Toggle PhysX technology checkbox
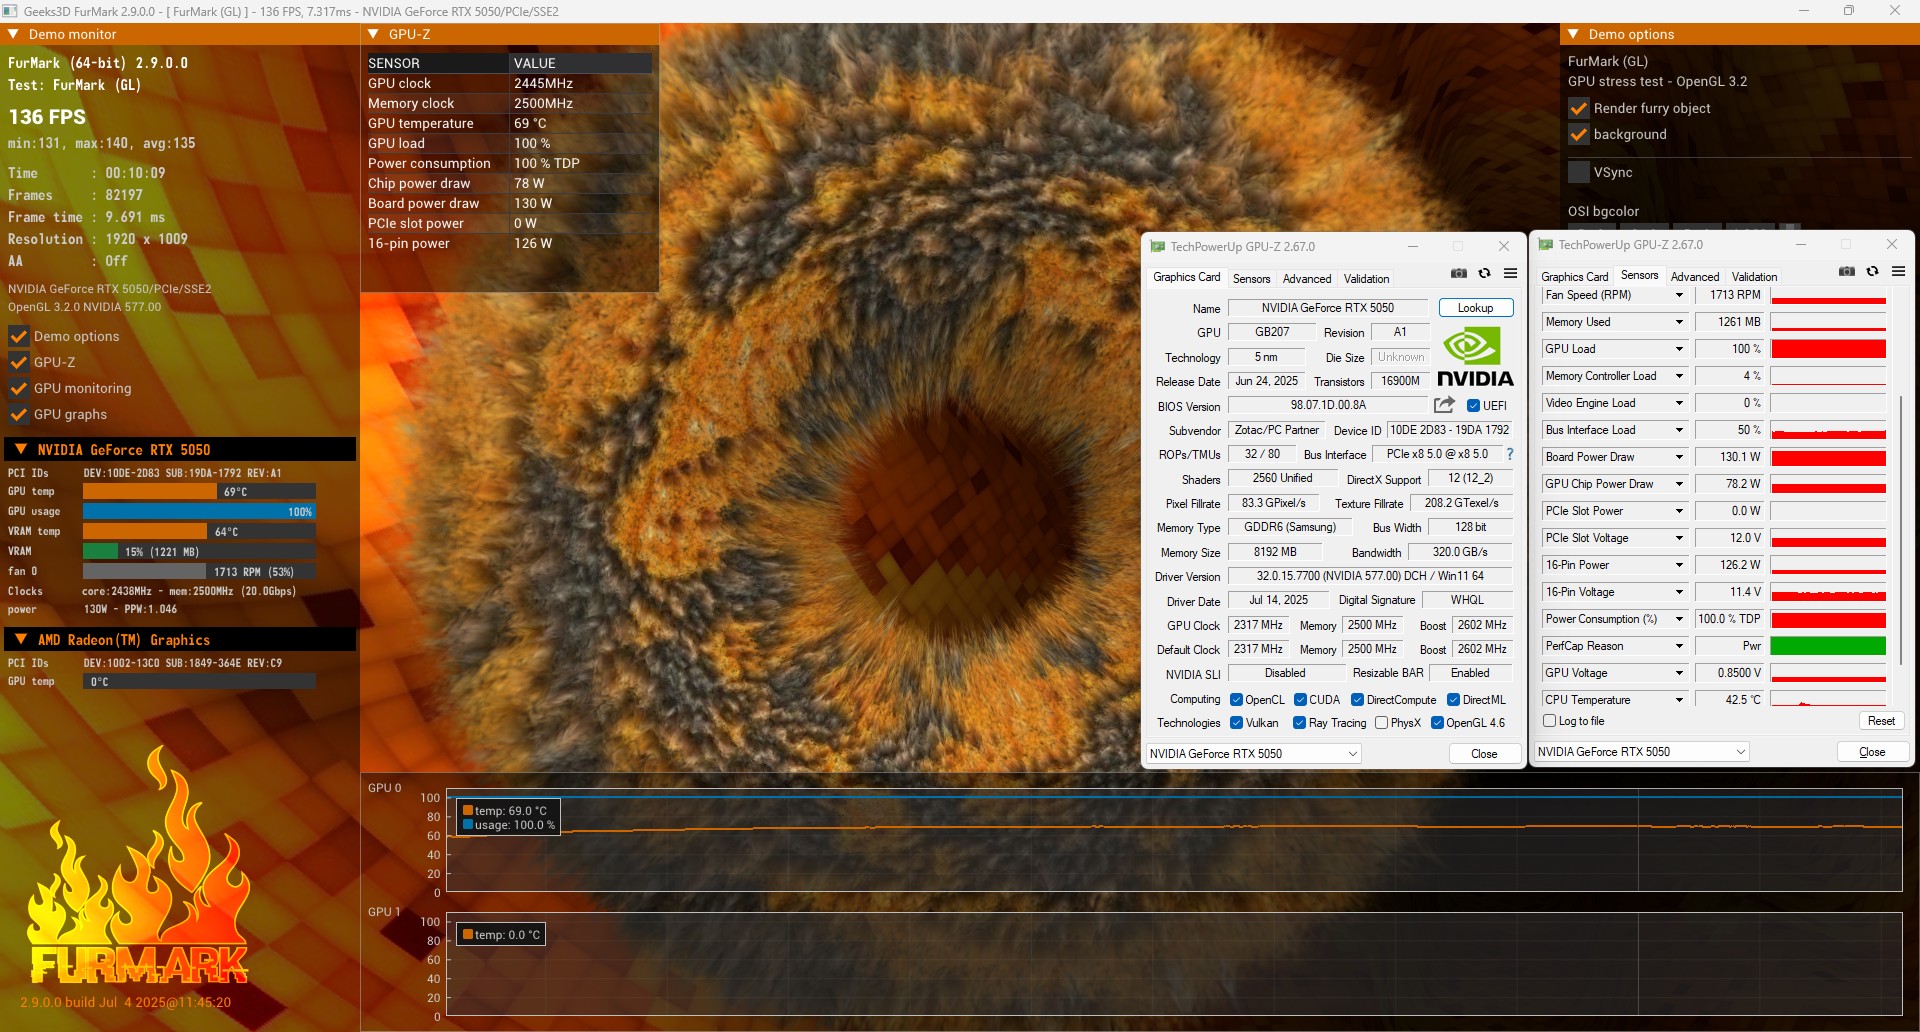The height and width of the screenshot is (1032, 1920). 1381,722
